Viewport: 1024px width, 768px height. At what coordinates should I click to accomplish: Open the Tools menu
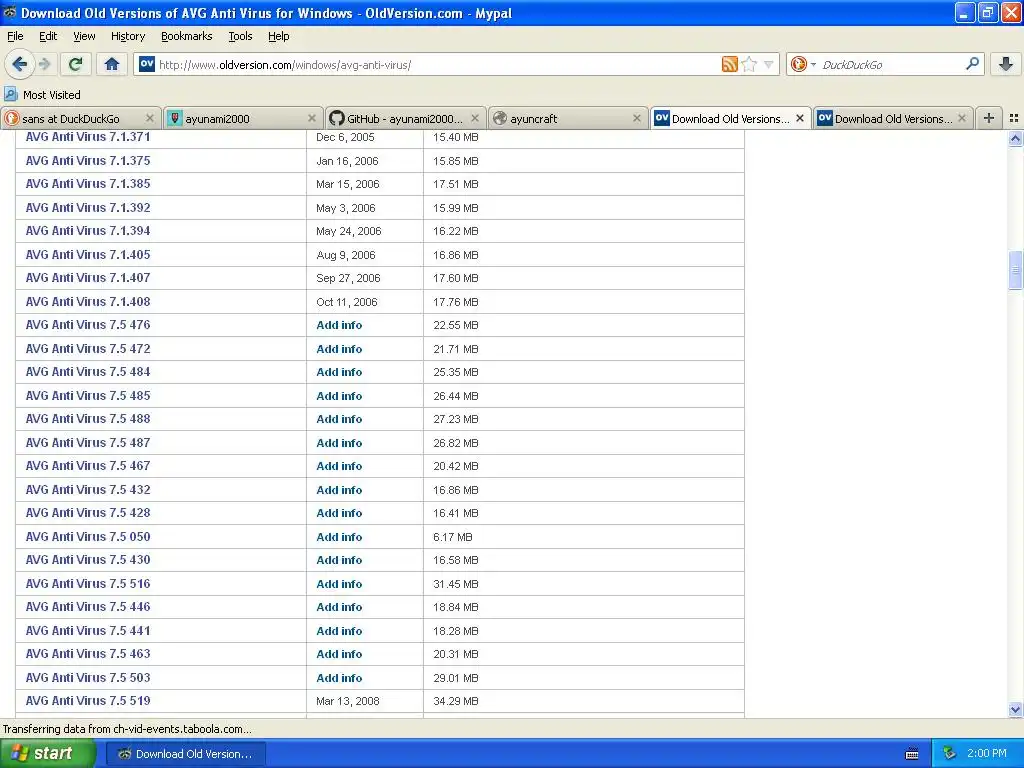pos(240,36)
